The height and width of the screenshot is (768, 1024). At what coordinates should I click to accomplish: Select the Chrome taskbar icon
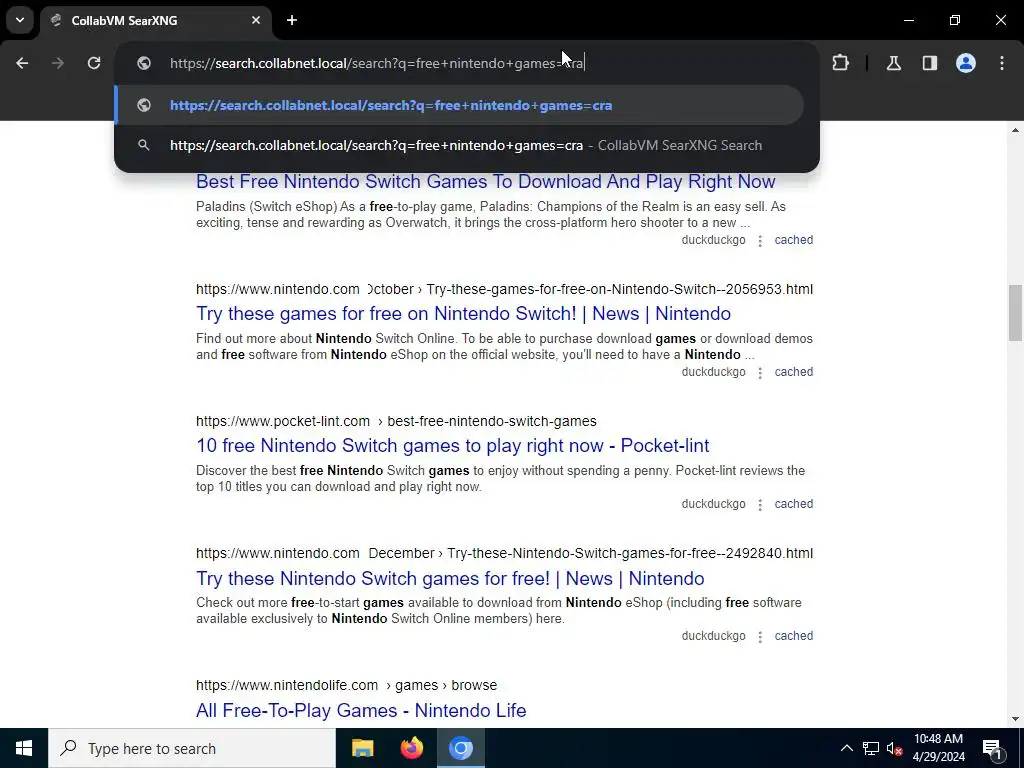coord(460,748)
